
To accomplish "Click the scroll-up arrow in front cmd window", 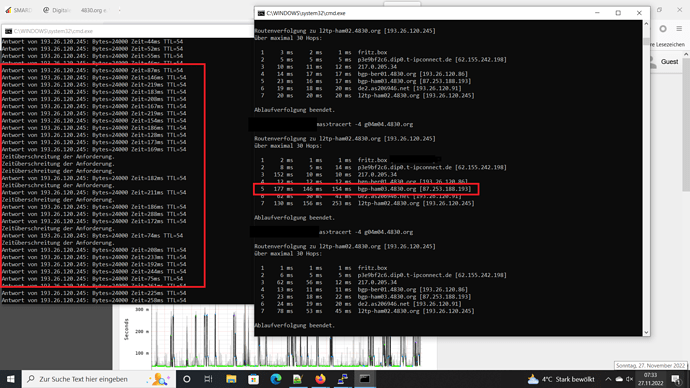I will [646, 24].
